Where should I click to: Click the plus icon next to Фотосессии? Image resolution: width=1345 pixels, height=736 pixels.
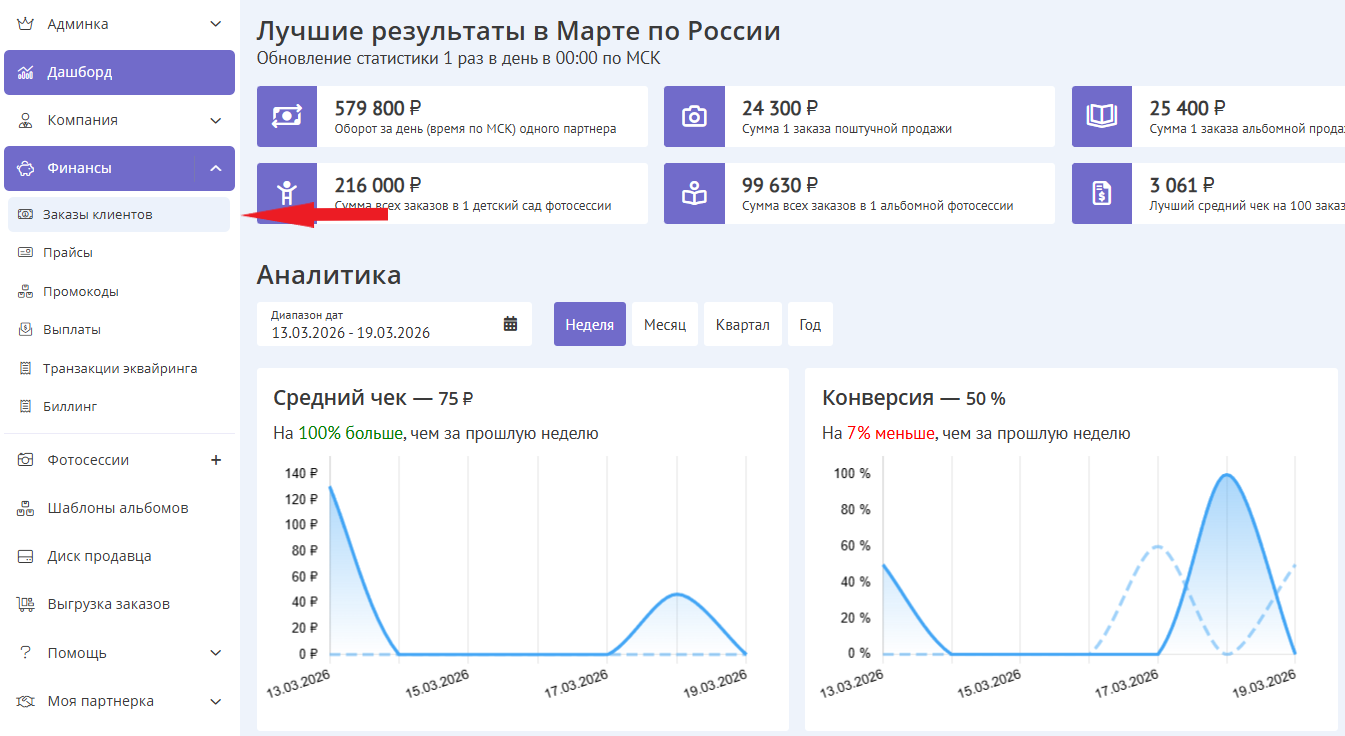click(x=216, y=460)
